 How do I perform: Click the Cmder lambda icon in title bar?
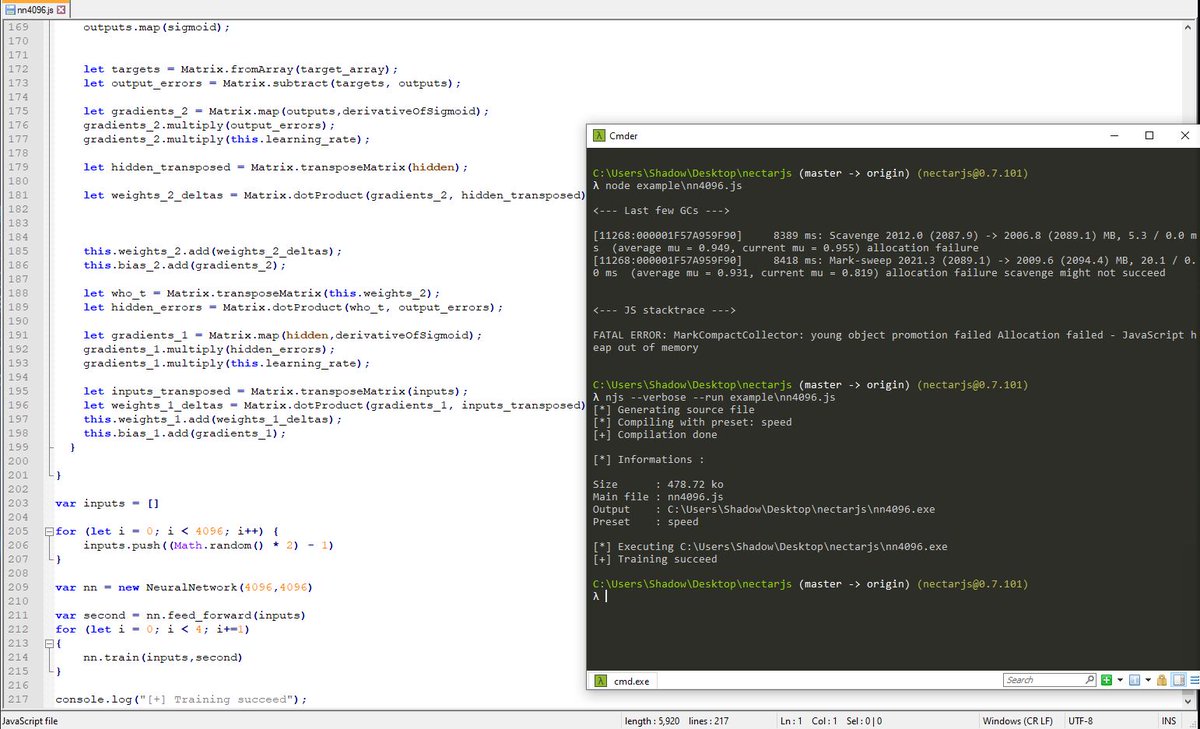click(x=598, y=135)
